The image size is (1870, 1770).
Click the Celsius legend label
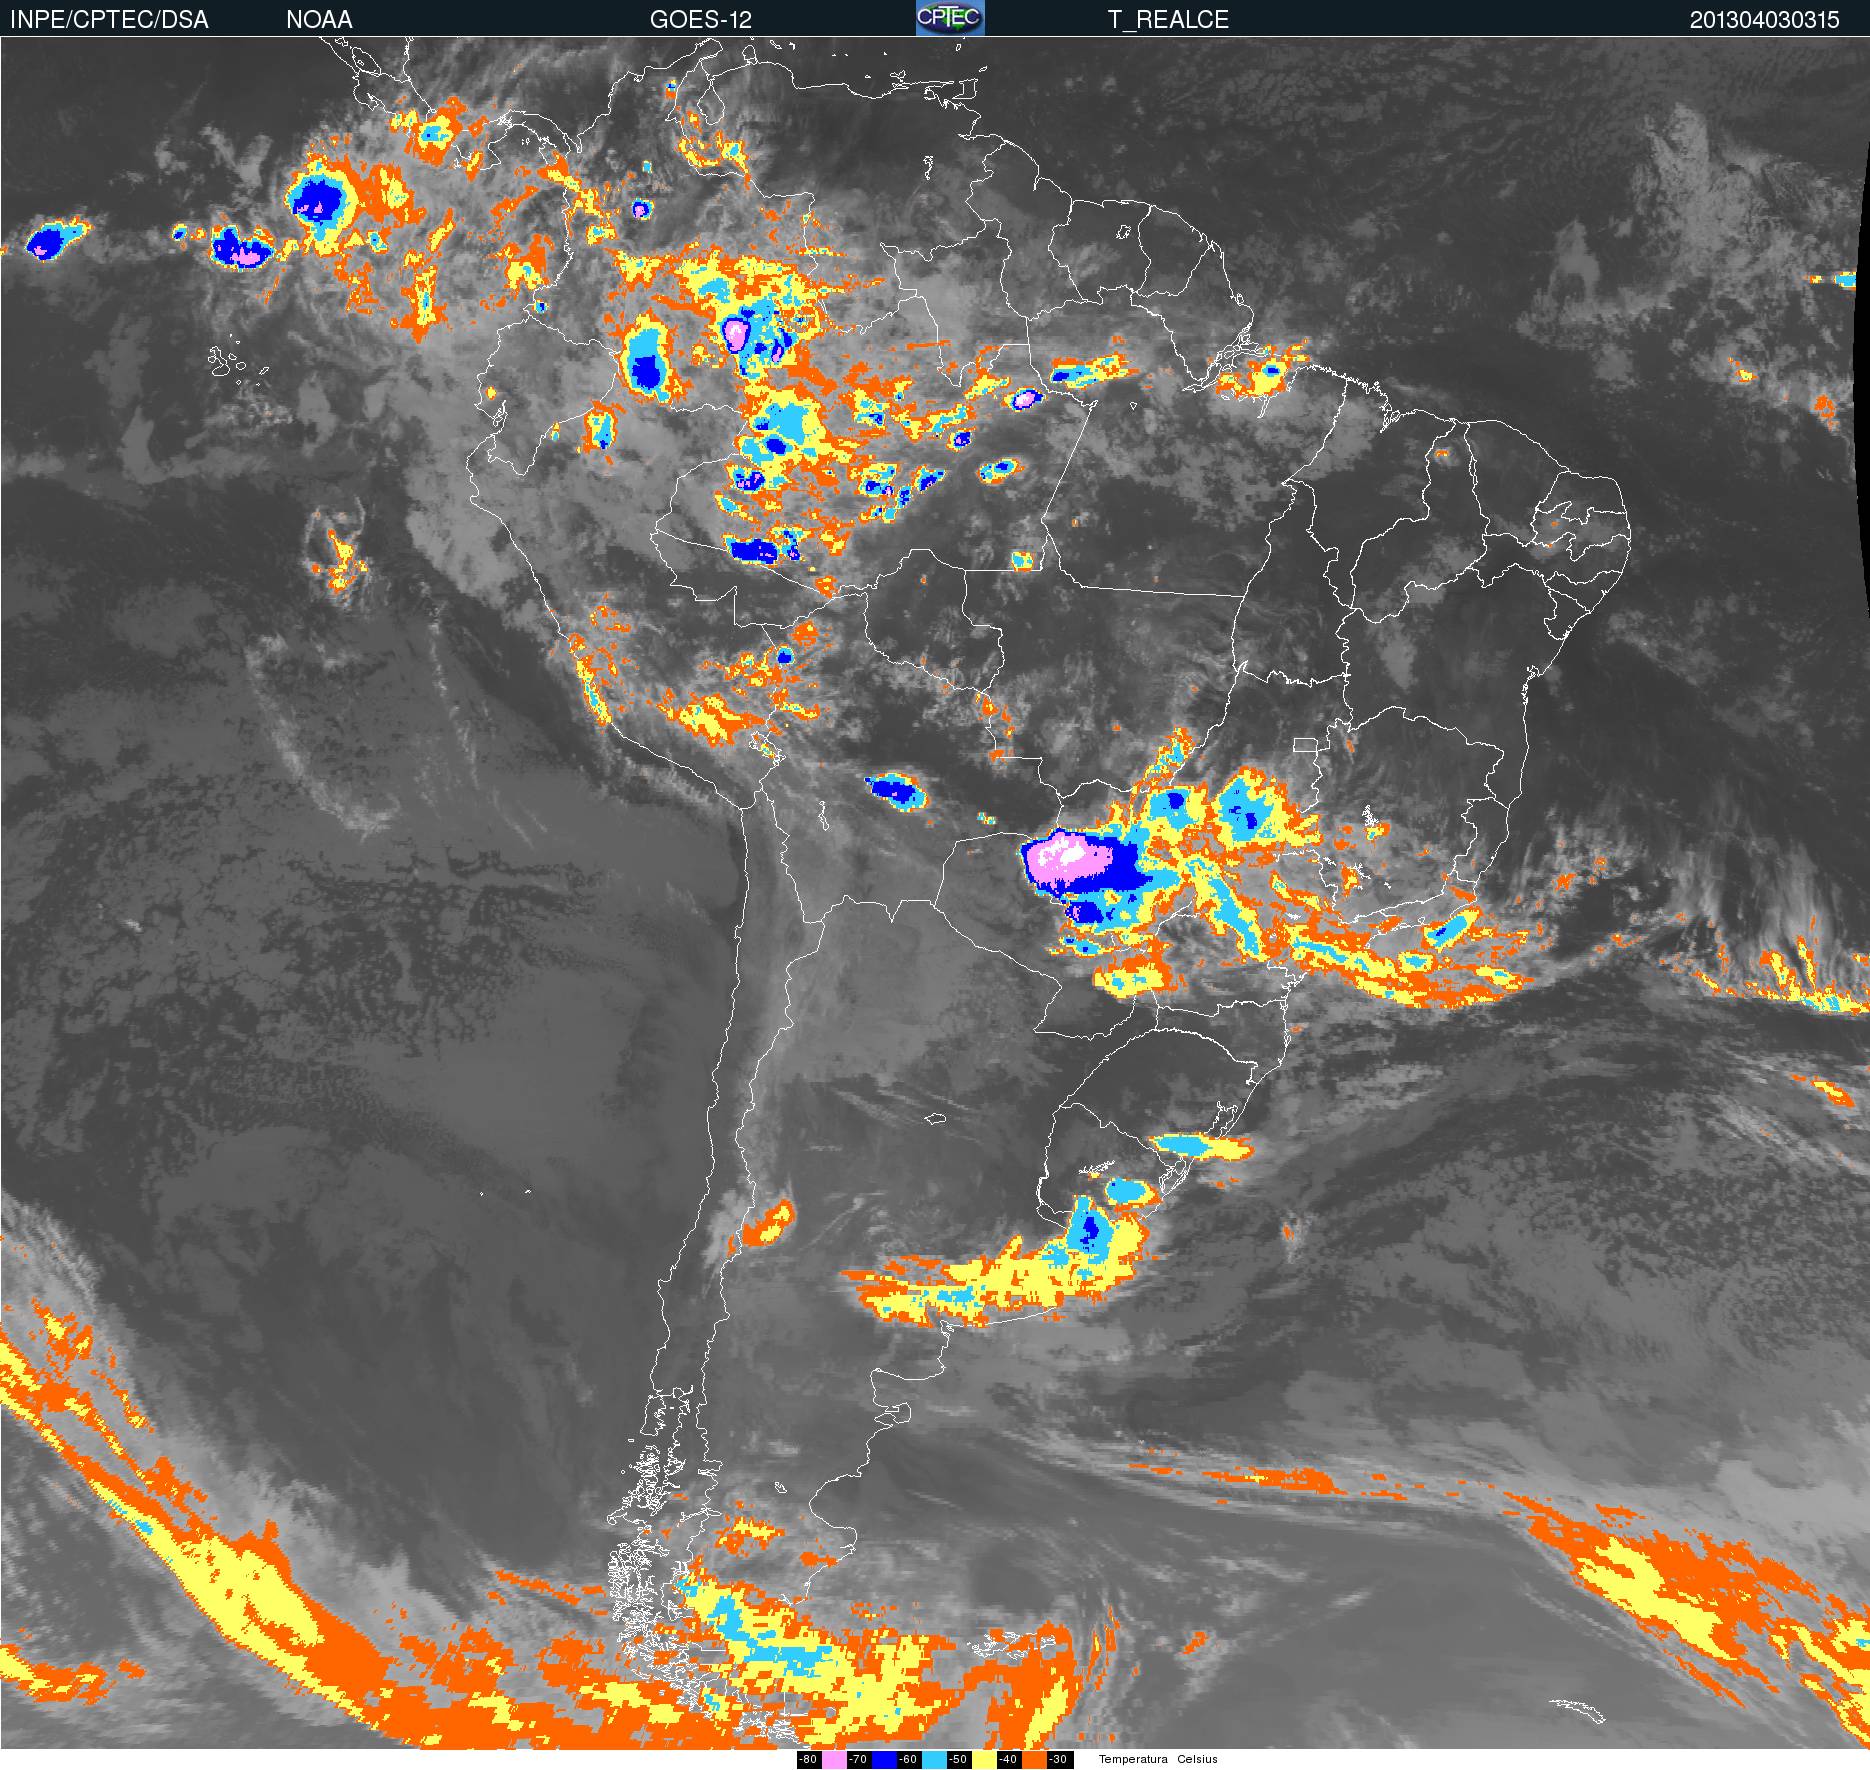coord(1197,1759)
